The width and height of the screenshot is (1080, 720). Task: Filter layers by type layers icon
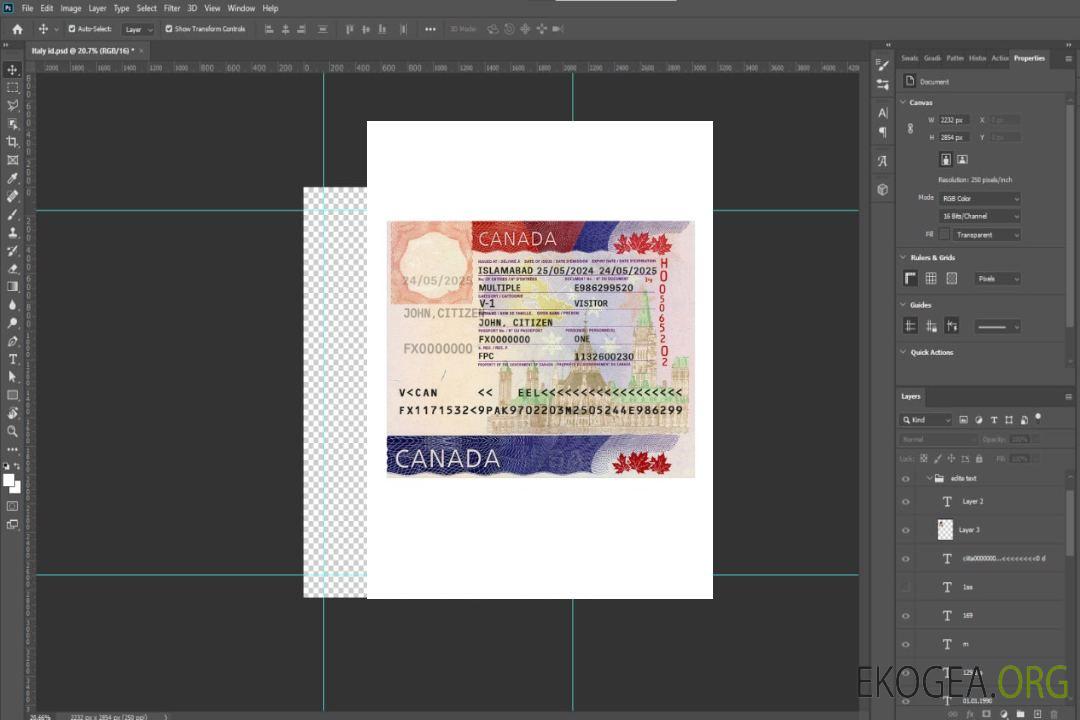tap(994, 420)
